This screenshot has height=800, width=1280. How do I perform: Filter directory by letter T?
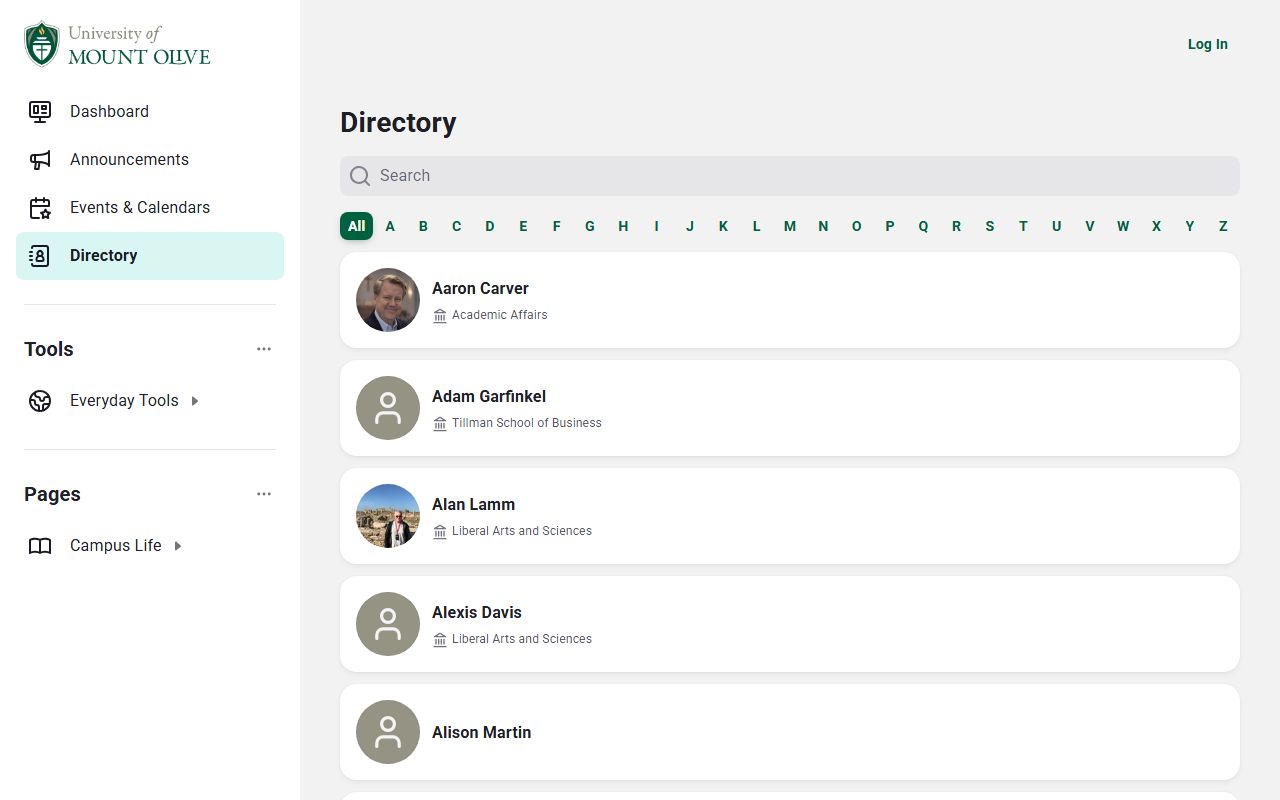point(1023,226)
